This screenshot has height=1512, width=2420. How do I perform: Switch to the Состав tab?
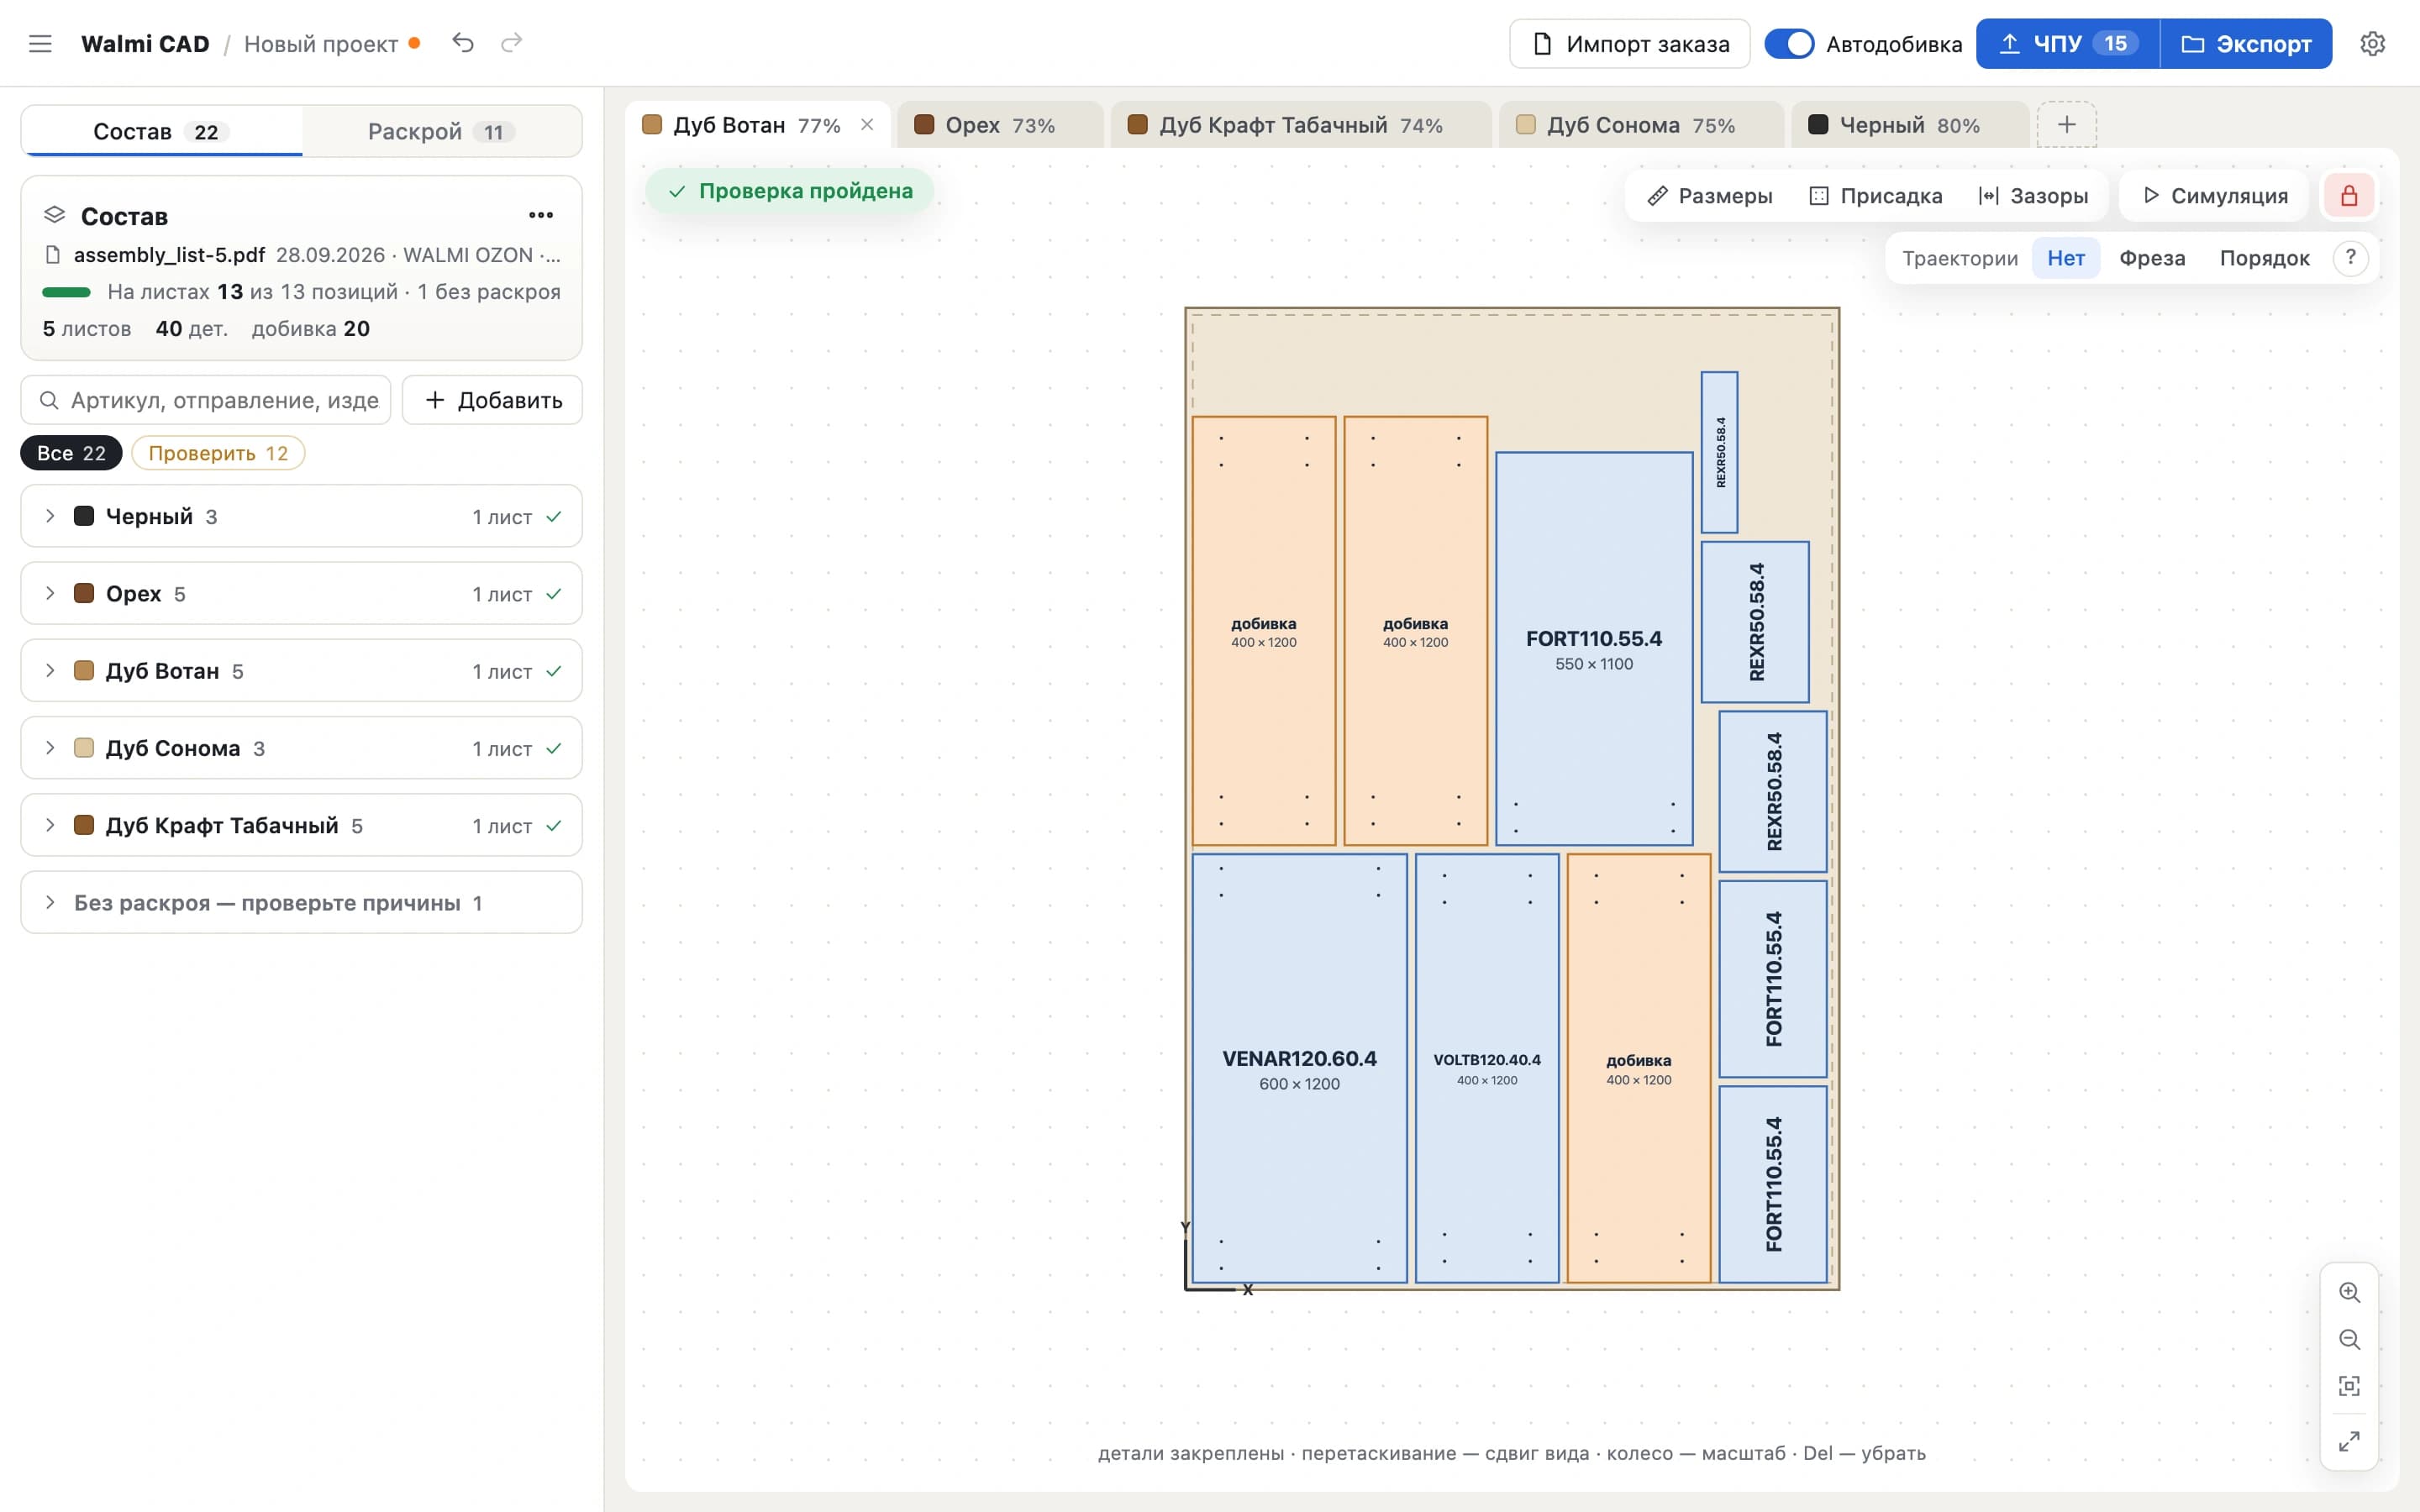pos(162,131)
